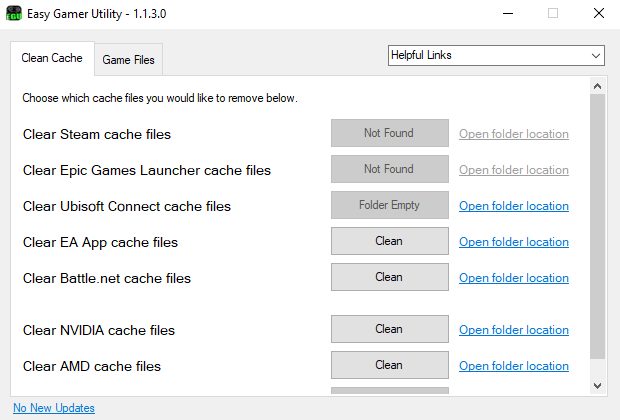Click the 'Clear Steam cache files' label

[97, 134]
